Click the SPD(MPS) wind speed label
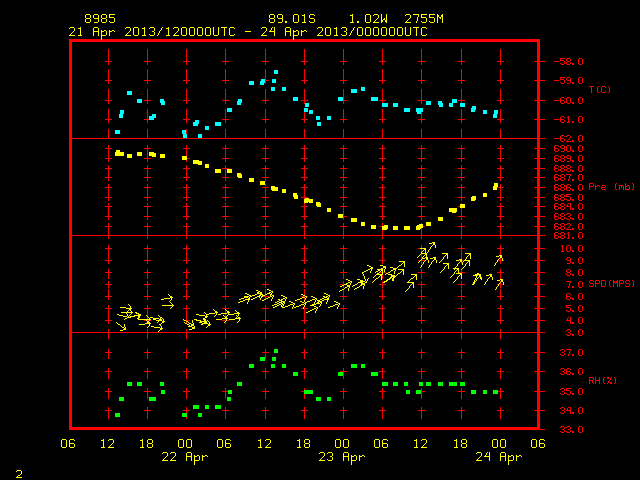Image resolution: width=640 pixels, height=480 pixels. [x=611, y=283]
